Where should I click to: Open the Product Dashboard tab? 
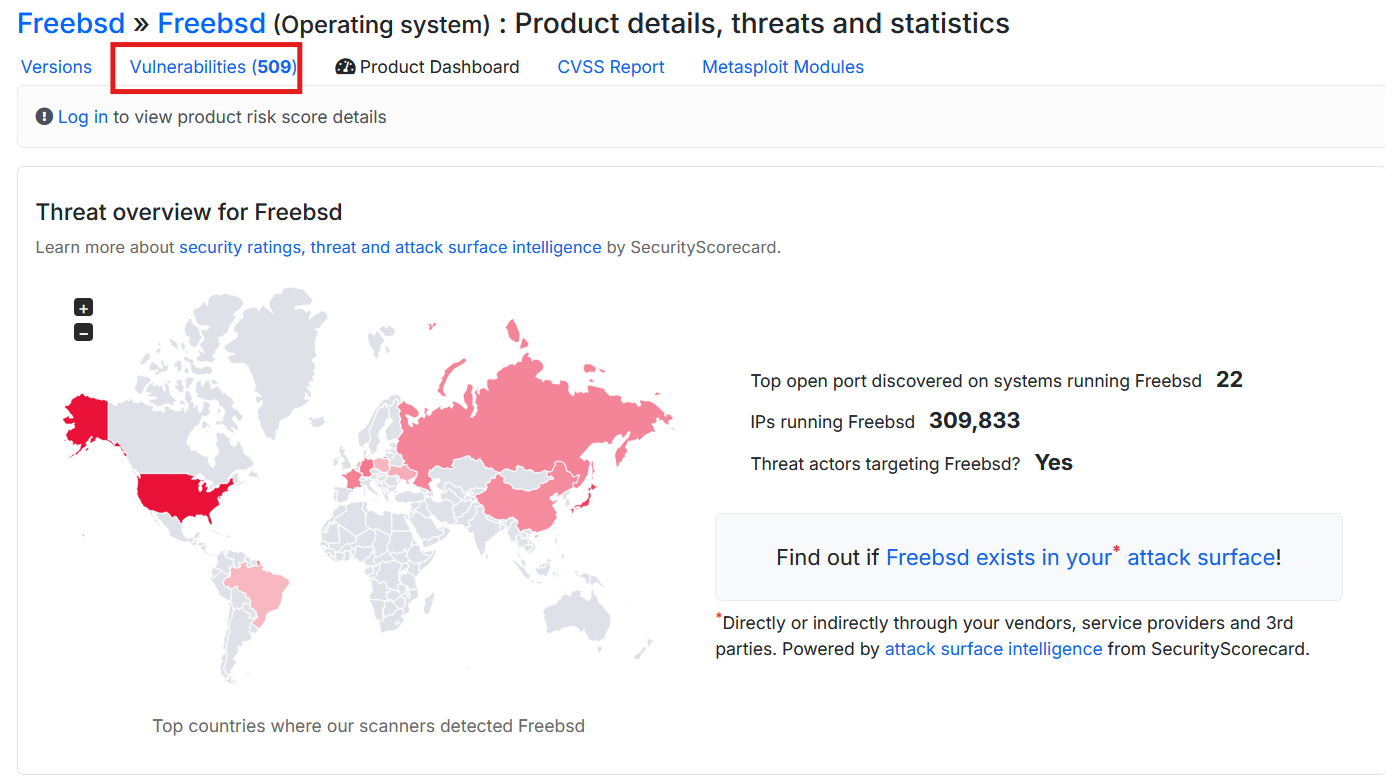click(439, 67)
